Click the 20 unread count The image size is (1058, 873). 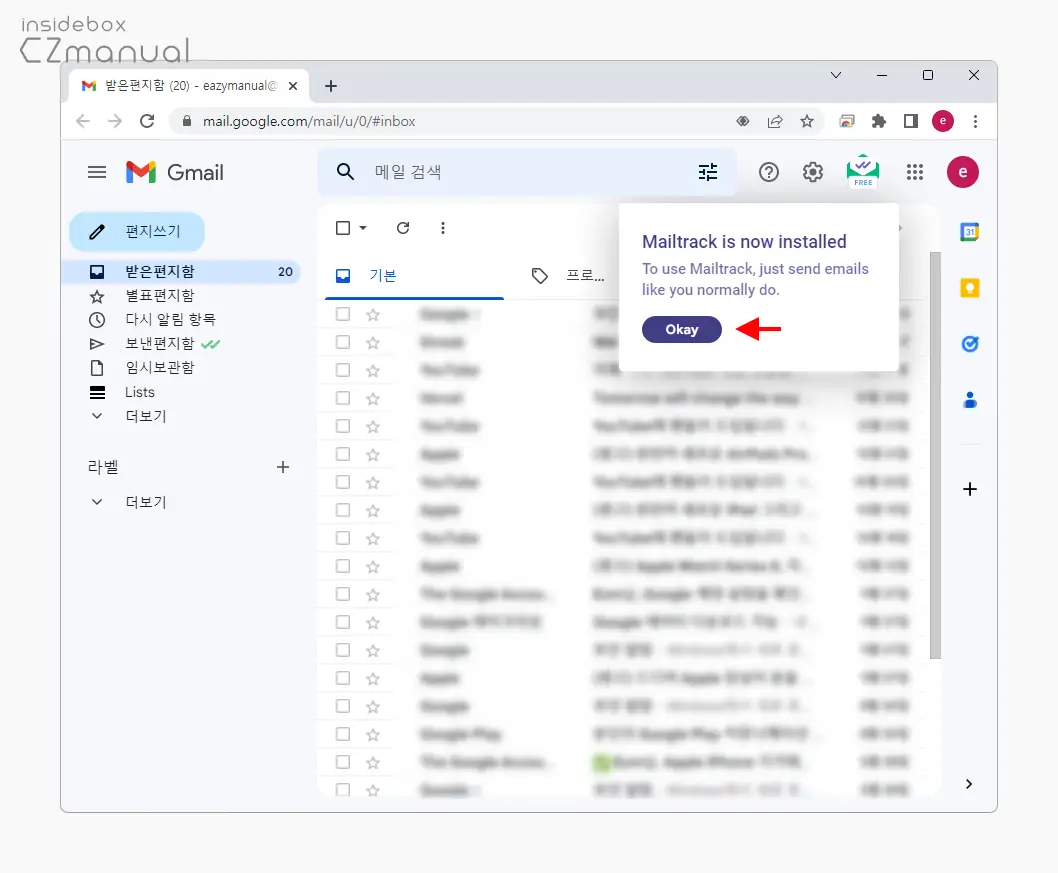point(285,271)
